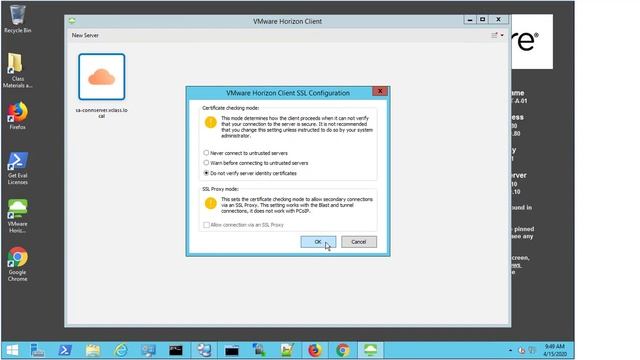The height and width of the screenshot is (360, 640).
Task: Select Do not verify server identity certificates
Action: tap(250, 173)
